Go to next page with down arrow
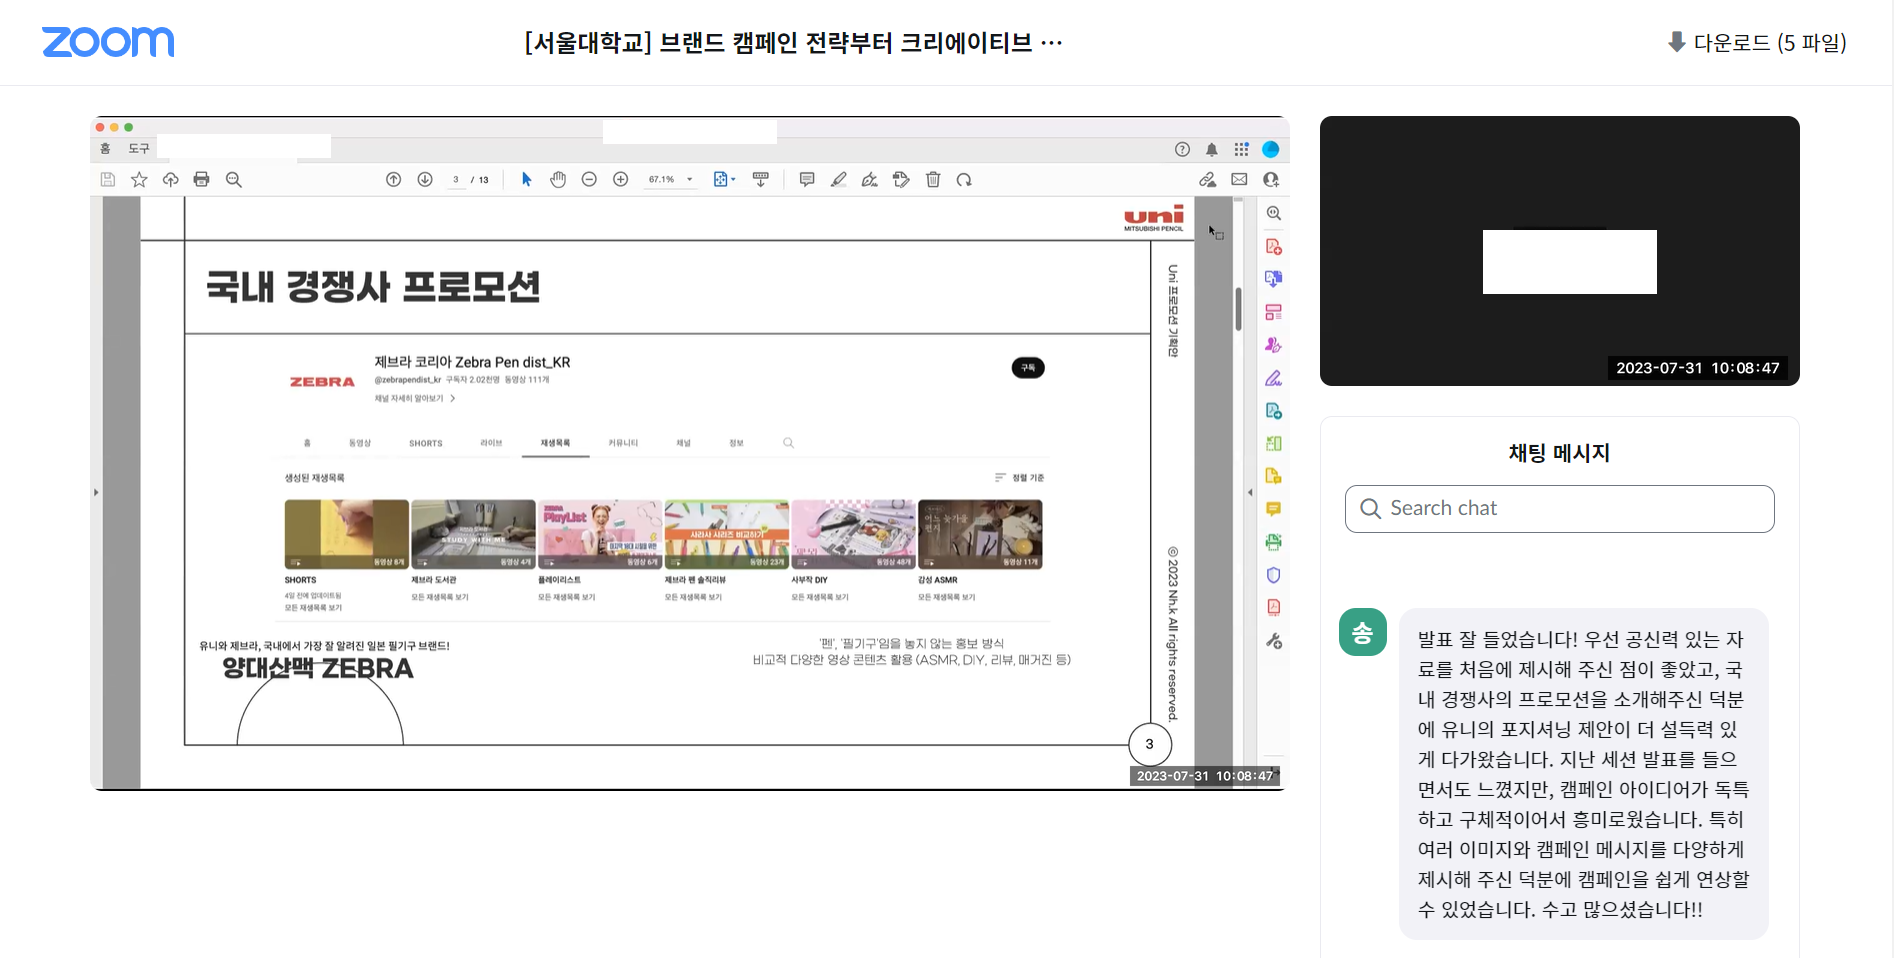Viewport: 1894px width, 958px height. [x=425, y=179]
